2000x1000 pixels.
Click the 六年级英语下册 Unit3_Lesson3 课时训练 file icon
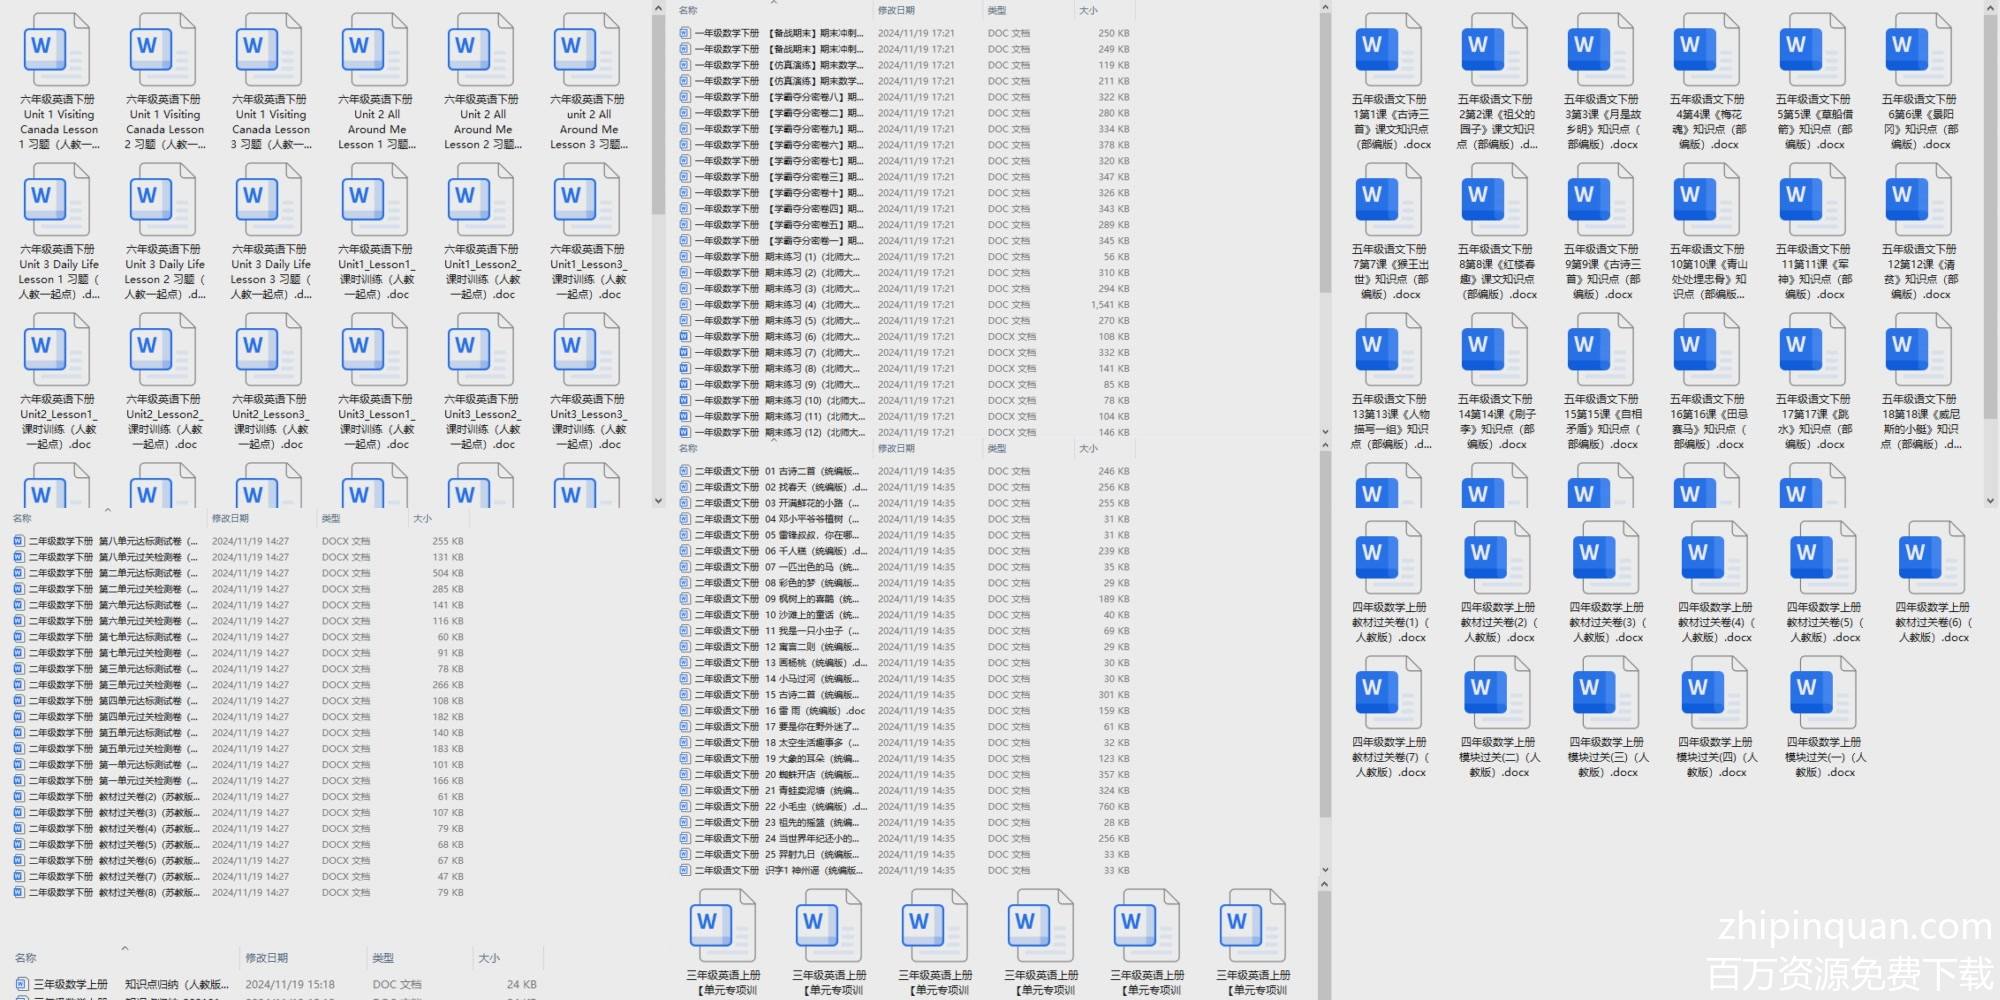[x=587, y=350]
